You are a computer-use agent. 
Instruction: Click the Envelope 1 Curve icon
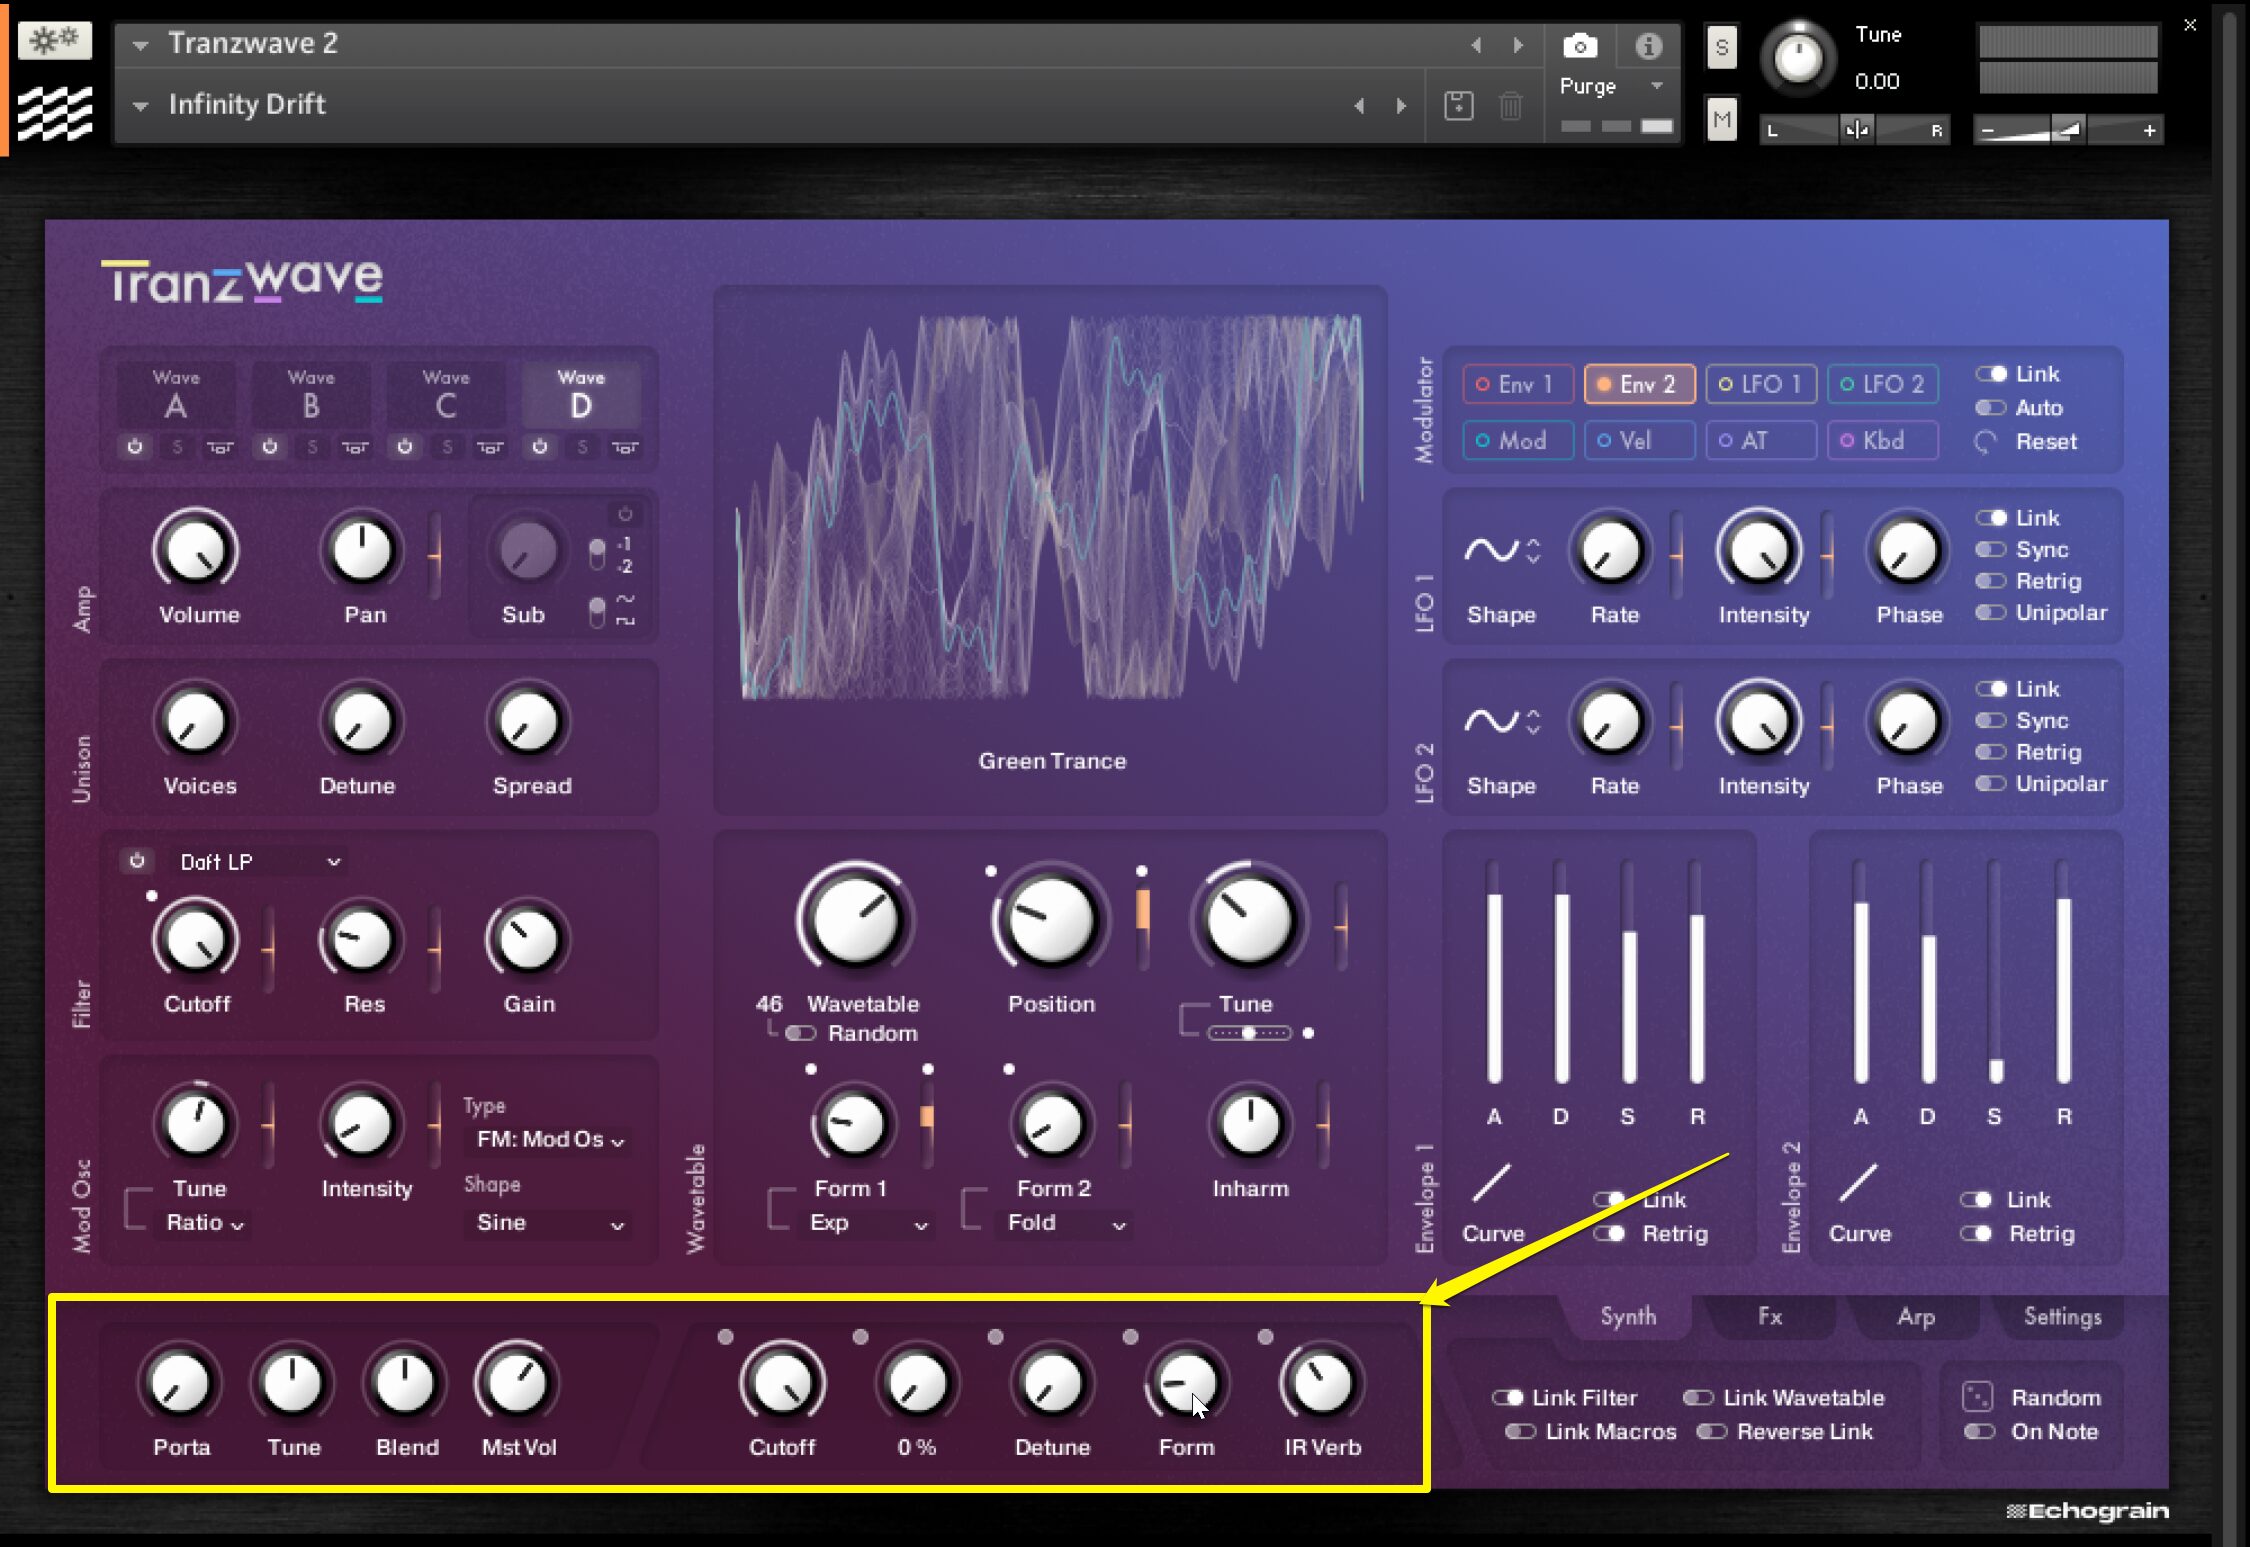(x=1491, y=1184)
